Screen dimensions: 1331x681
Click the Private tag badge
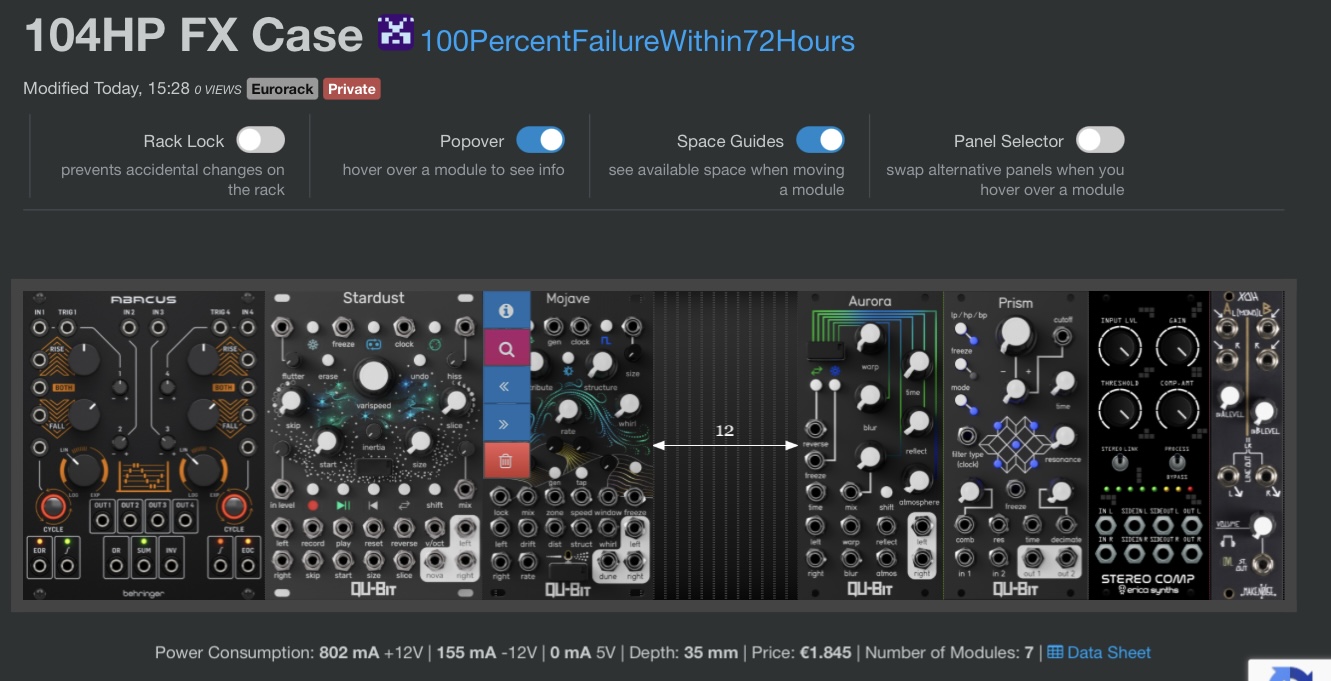click(x=352, y=89)
